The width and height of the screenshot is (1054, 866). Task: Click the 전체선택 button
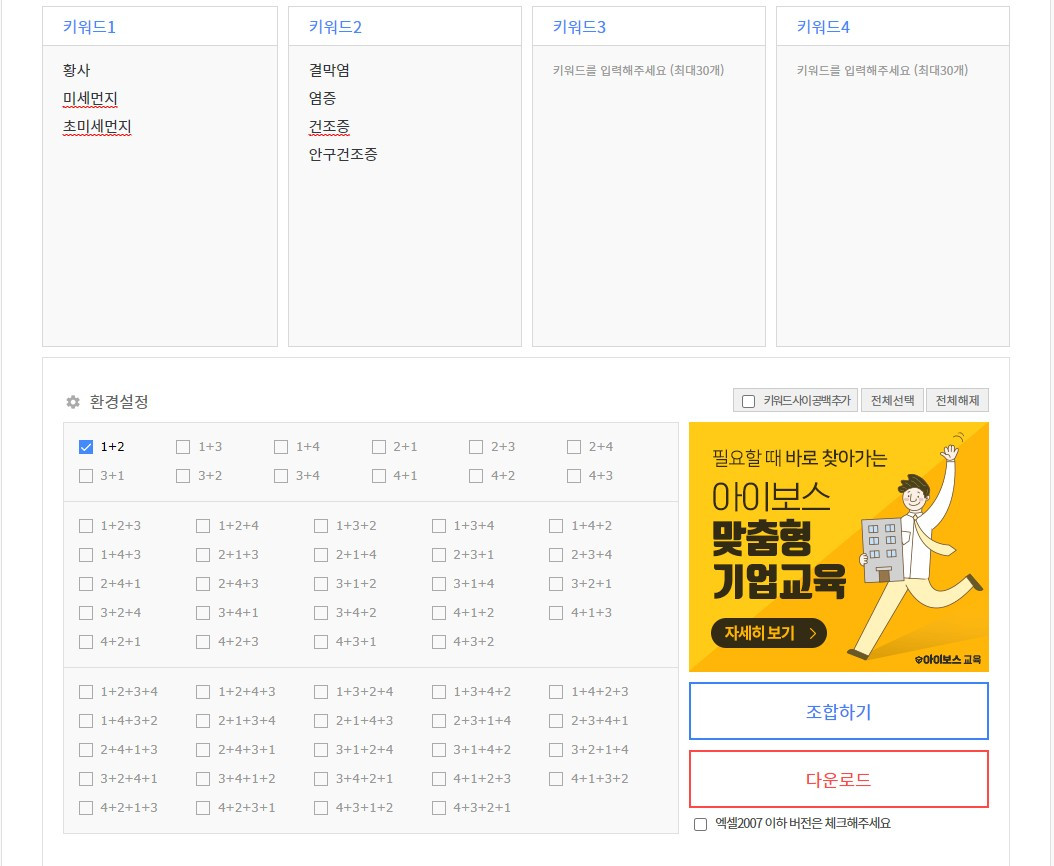point(893,401)
